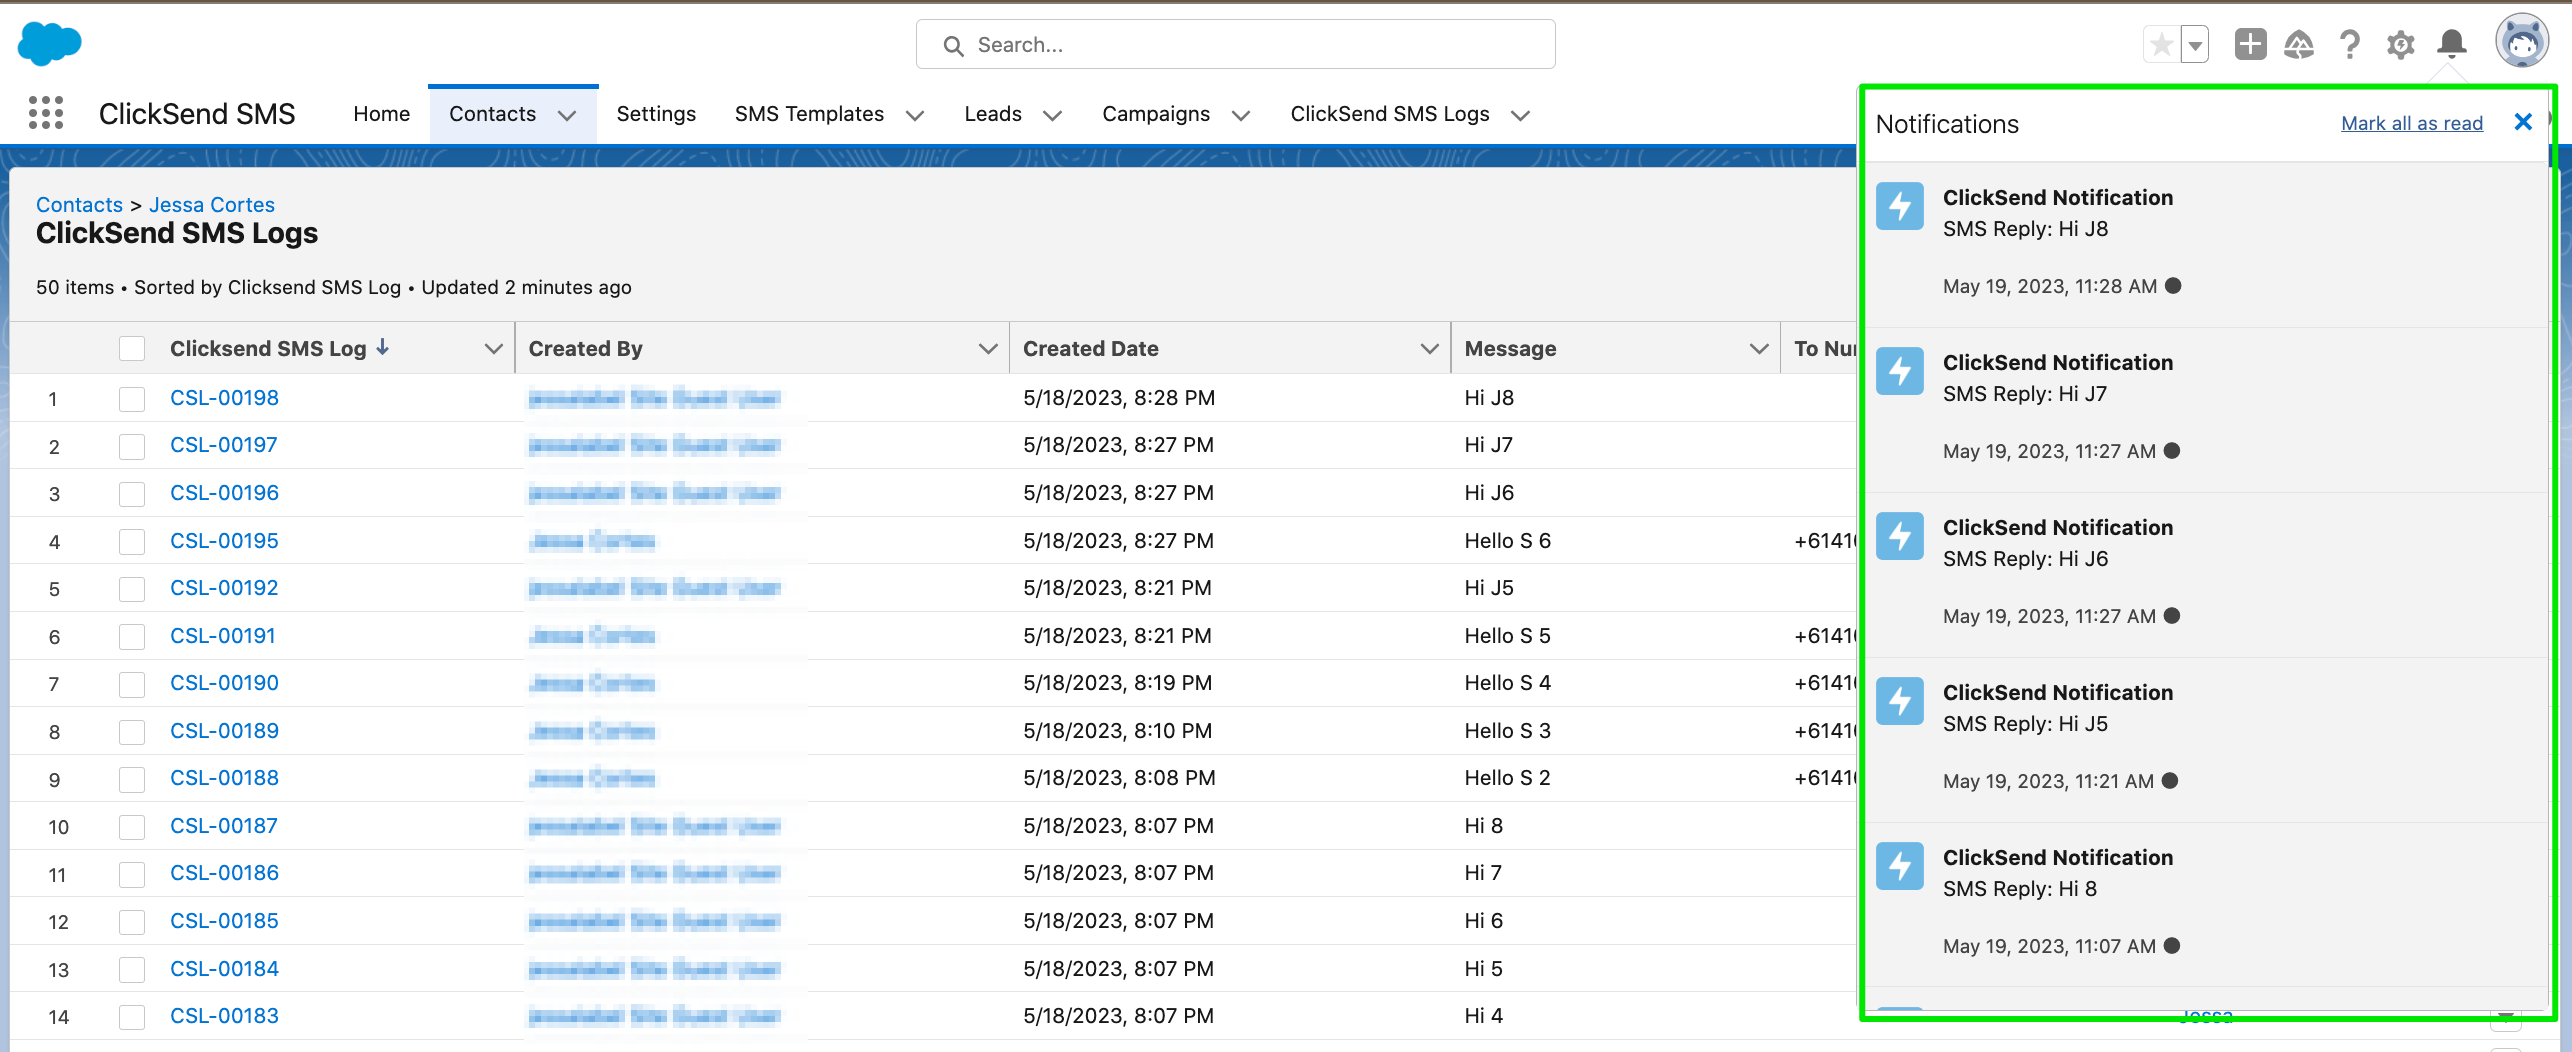Image resolution: width=2572 pixels, height=1052 pixels.
Task: Click the '5/18/2023, 8:08 PM' date cell
Action: click(1119, 777)
